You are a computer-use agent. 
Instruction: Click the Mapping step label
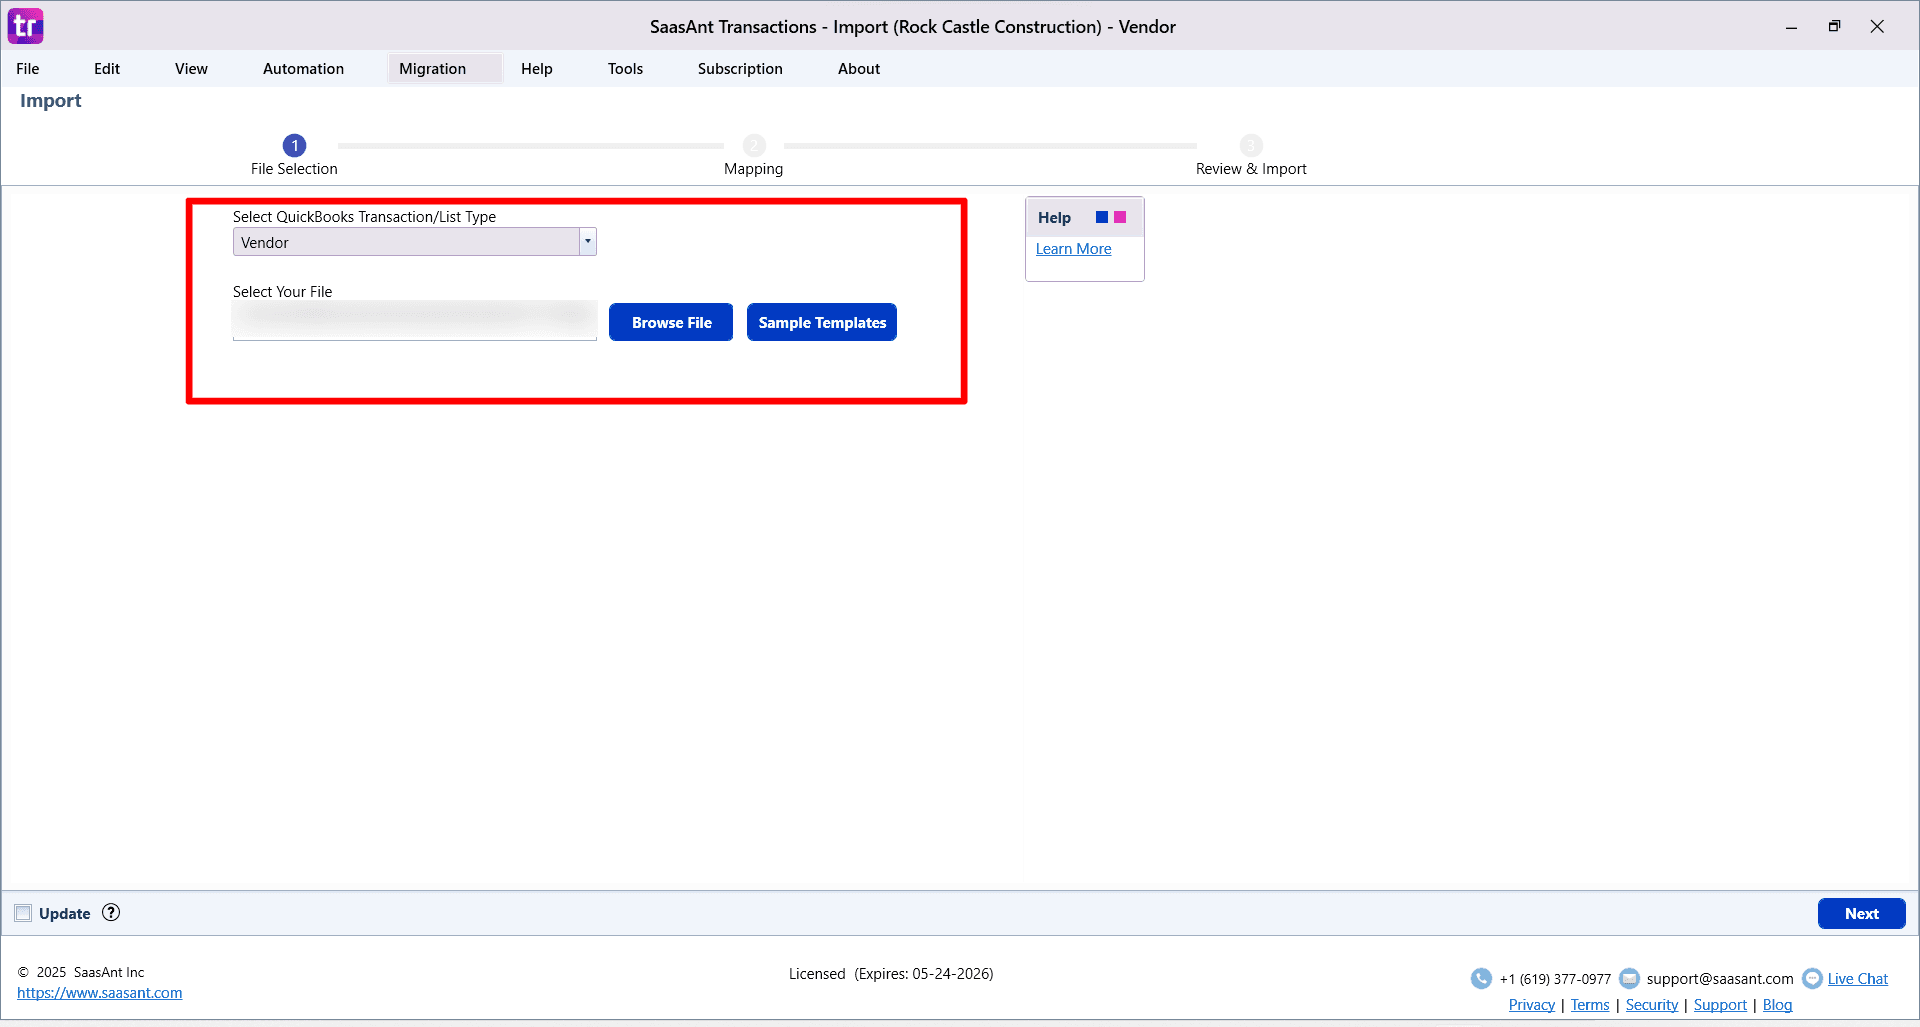click(754, 169)
